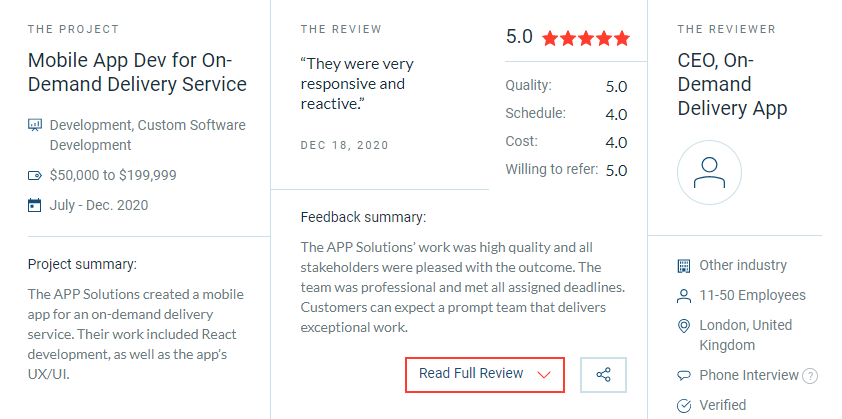
Task: Click the speech bubble Phone Interview icon
Action: point(684,375)
